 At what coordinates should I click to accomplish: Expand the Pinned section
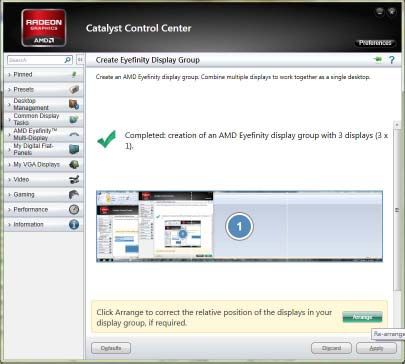pyautogui.click(x=43, y=74)
